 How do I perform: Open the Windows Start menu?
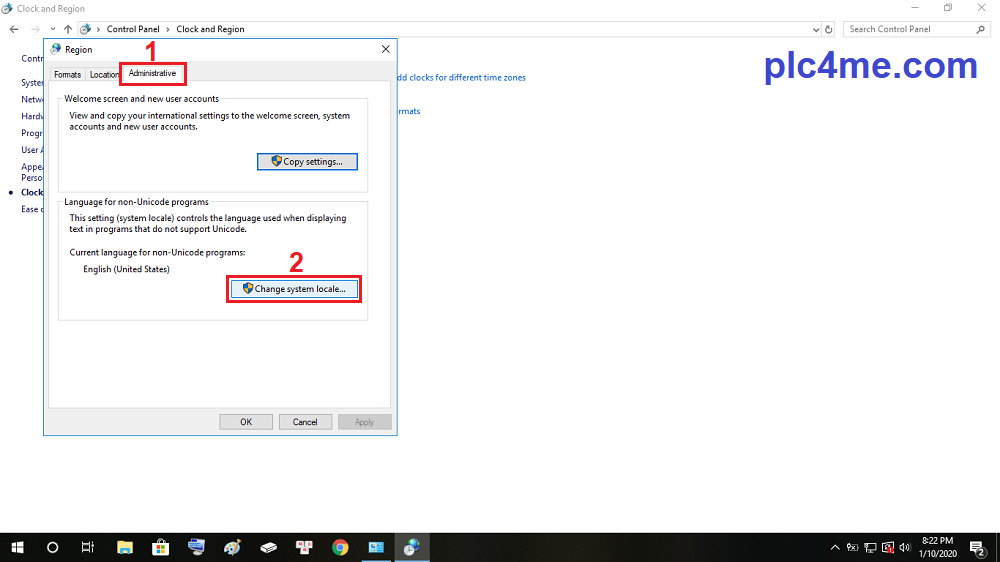(x=17, y=547)
